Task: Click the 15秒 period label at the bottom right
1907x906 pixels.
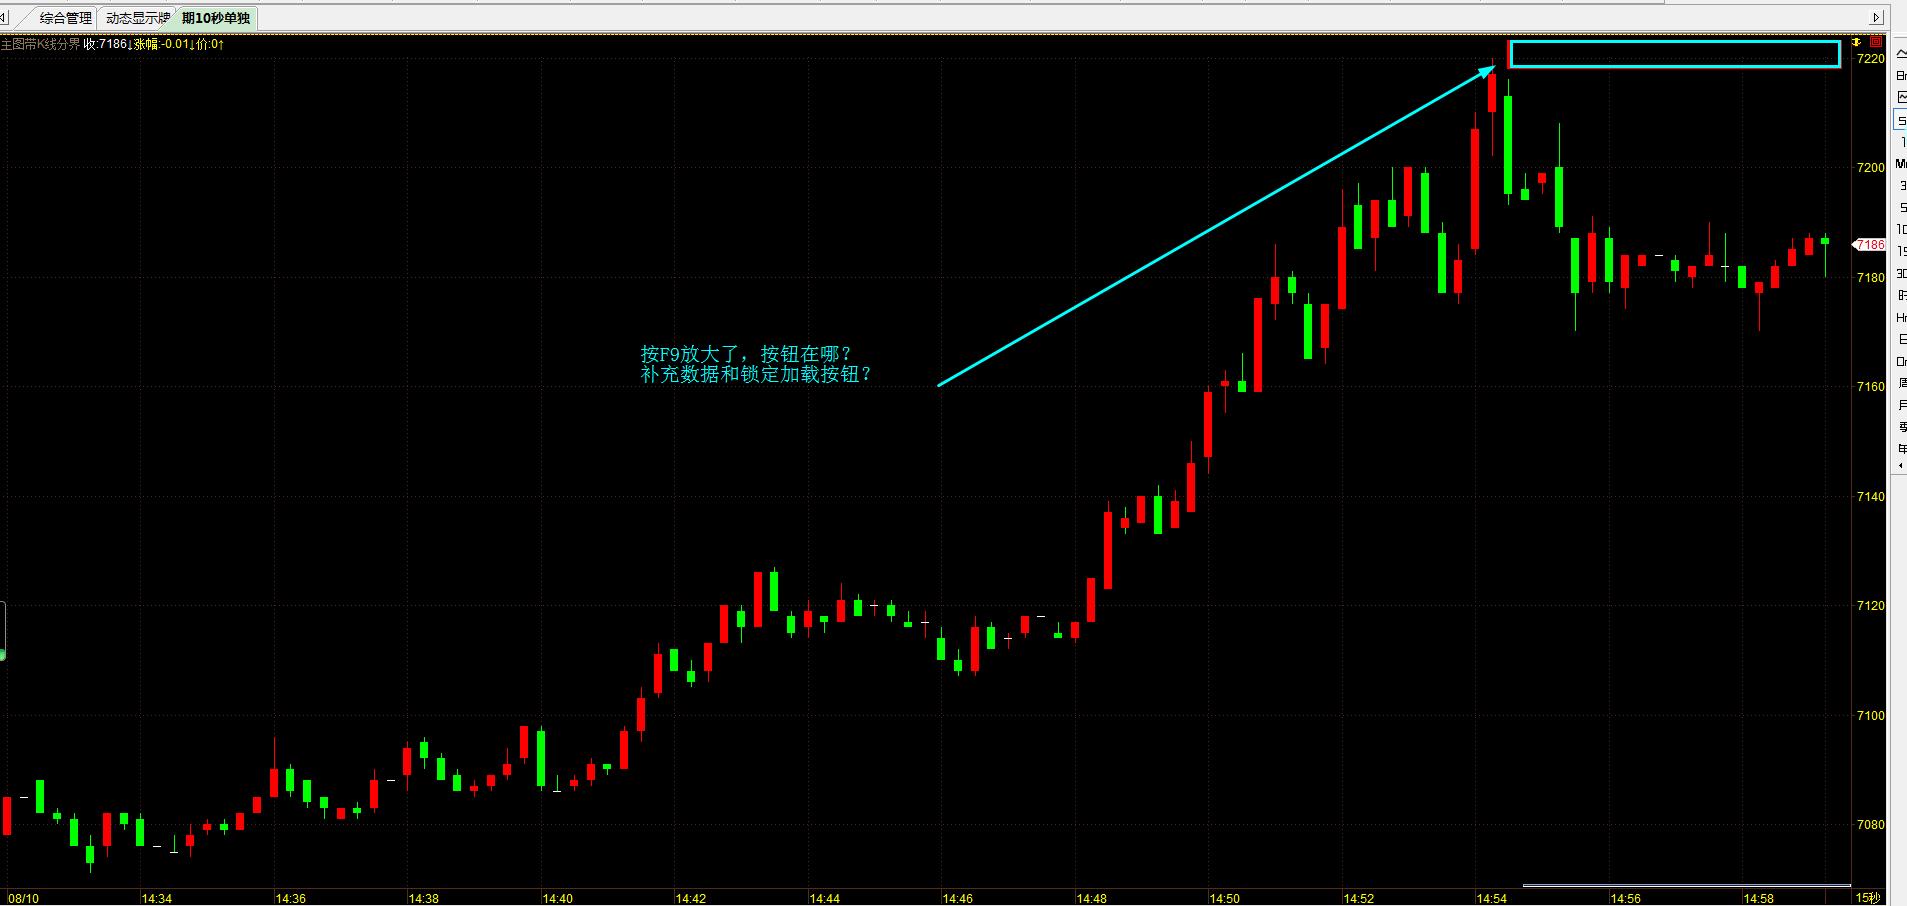Action: 1868,898
